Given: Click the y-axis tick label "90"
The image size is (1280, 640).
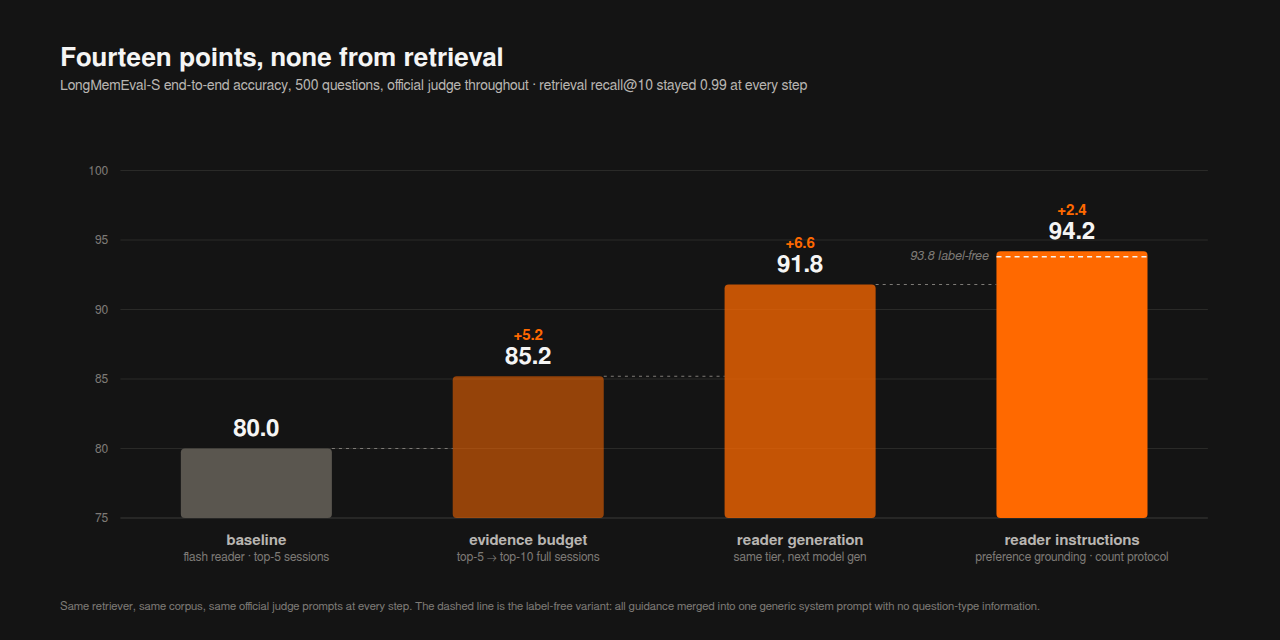Looking at the screenshot, I should [101, 310].
